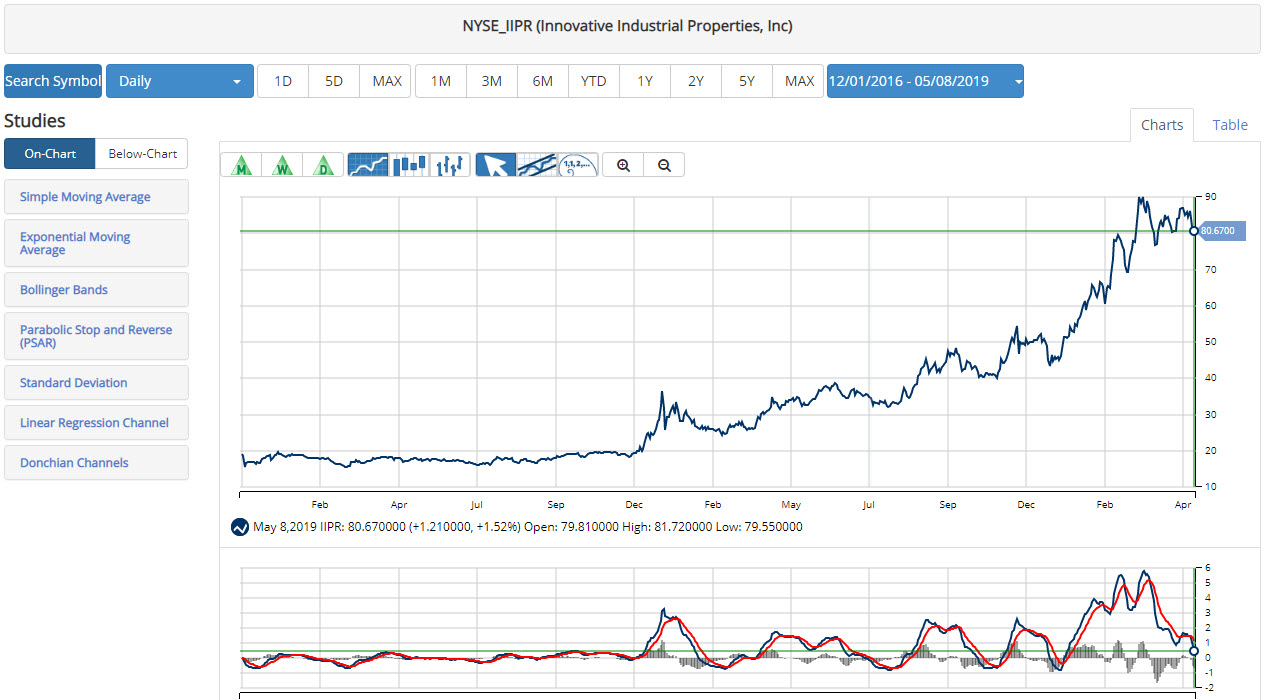The height and width of the screenshot is (700, 1264).
Task: Click the weekly 'W' triangle icon
Action: point(282,165)
